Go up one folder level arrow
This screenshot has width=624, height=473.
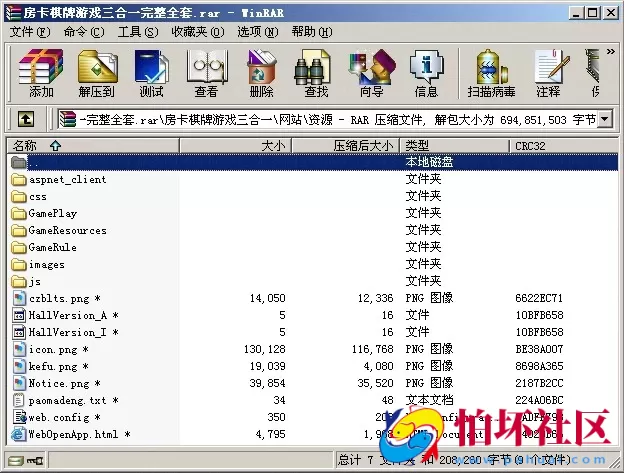point(26,119)
